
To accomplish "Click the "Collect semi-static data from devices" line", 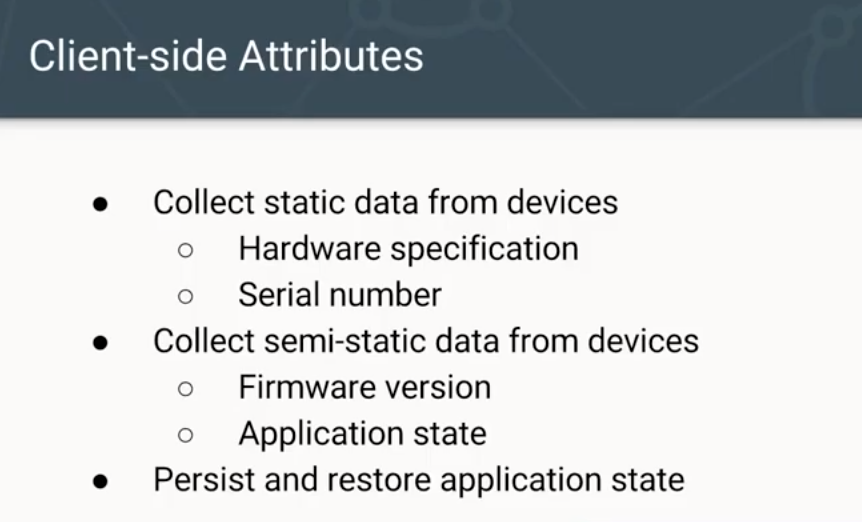I will [x=426, y=341].
